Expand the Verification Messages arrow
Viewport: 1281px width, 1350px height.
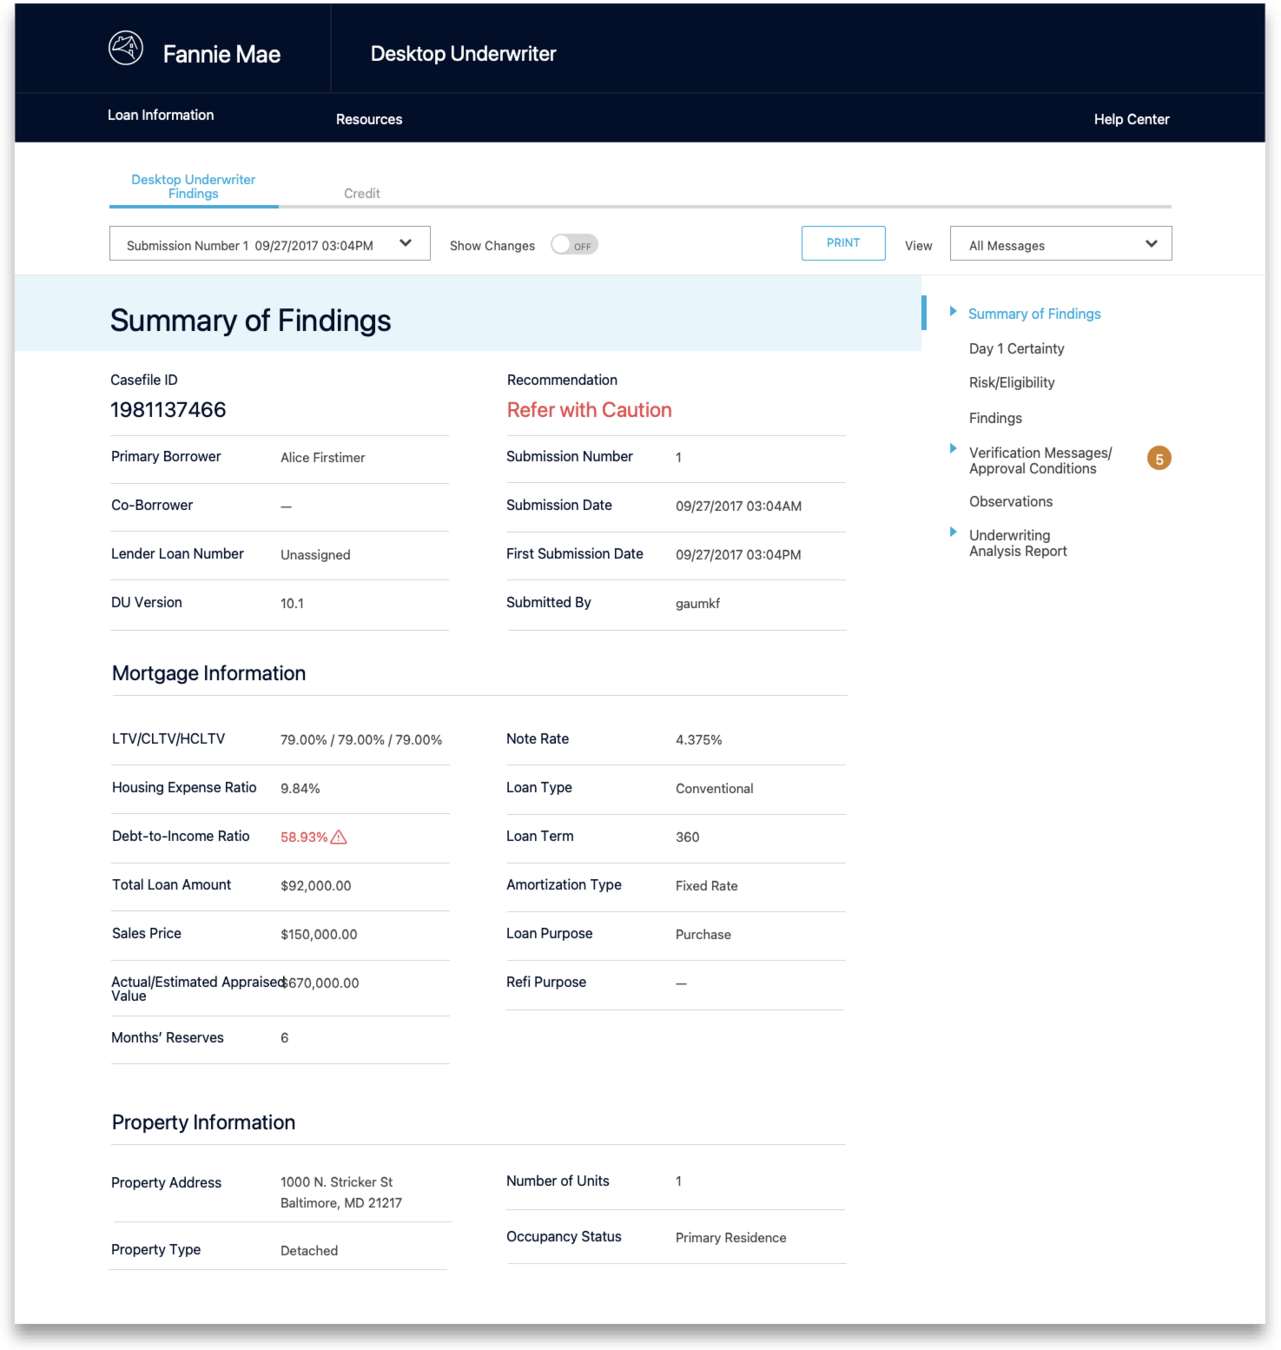pos(953,449)
